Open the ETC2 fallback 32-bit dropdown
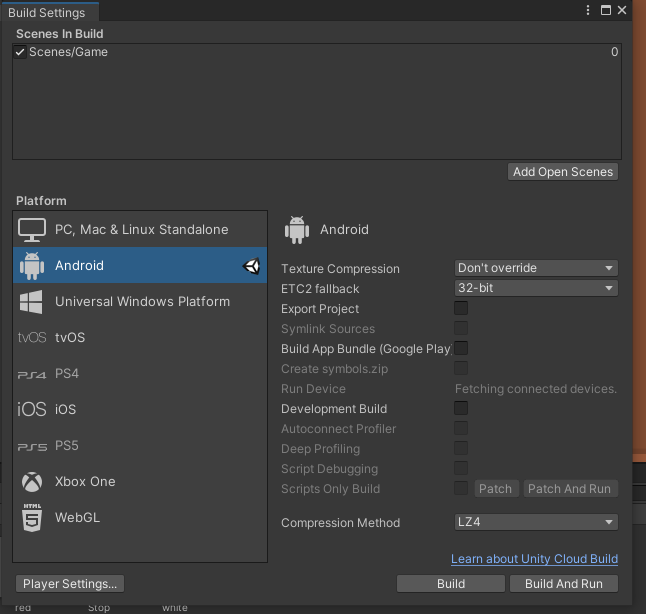This screenshot has height=614, width=646. point(536,288)
